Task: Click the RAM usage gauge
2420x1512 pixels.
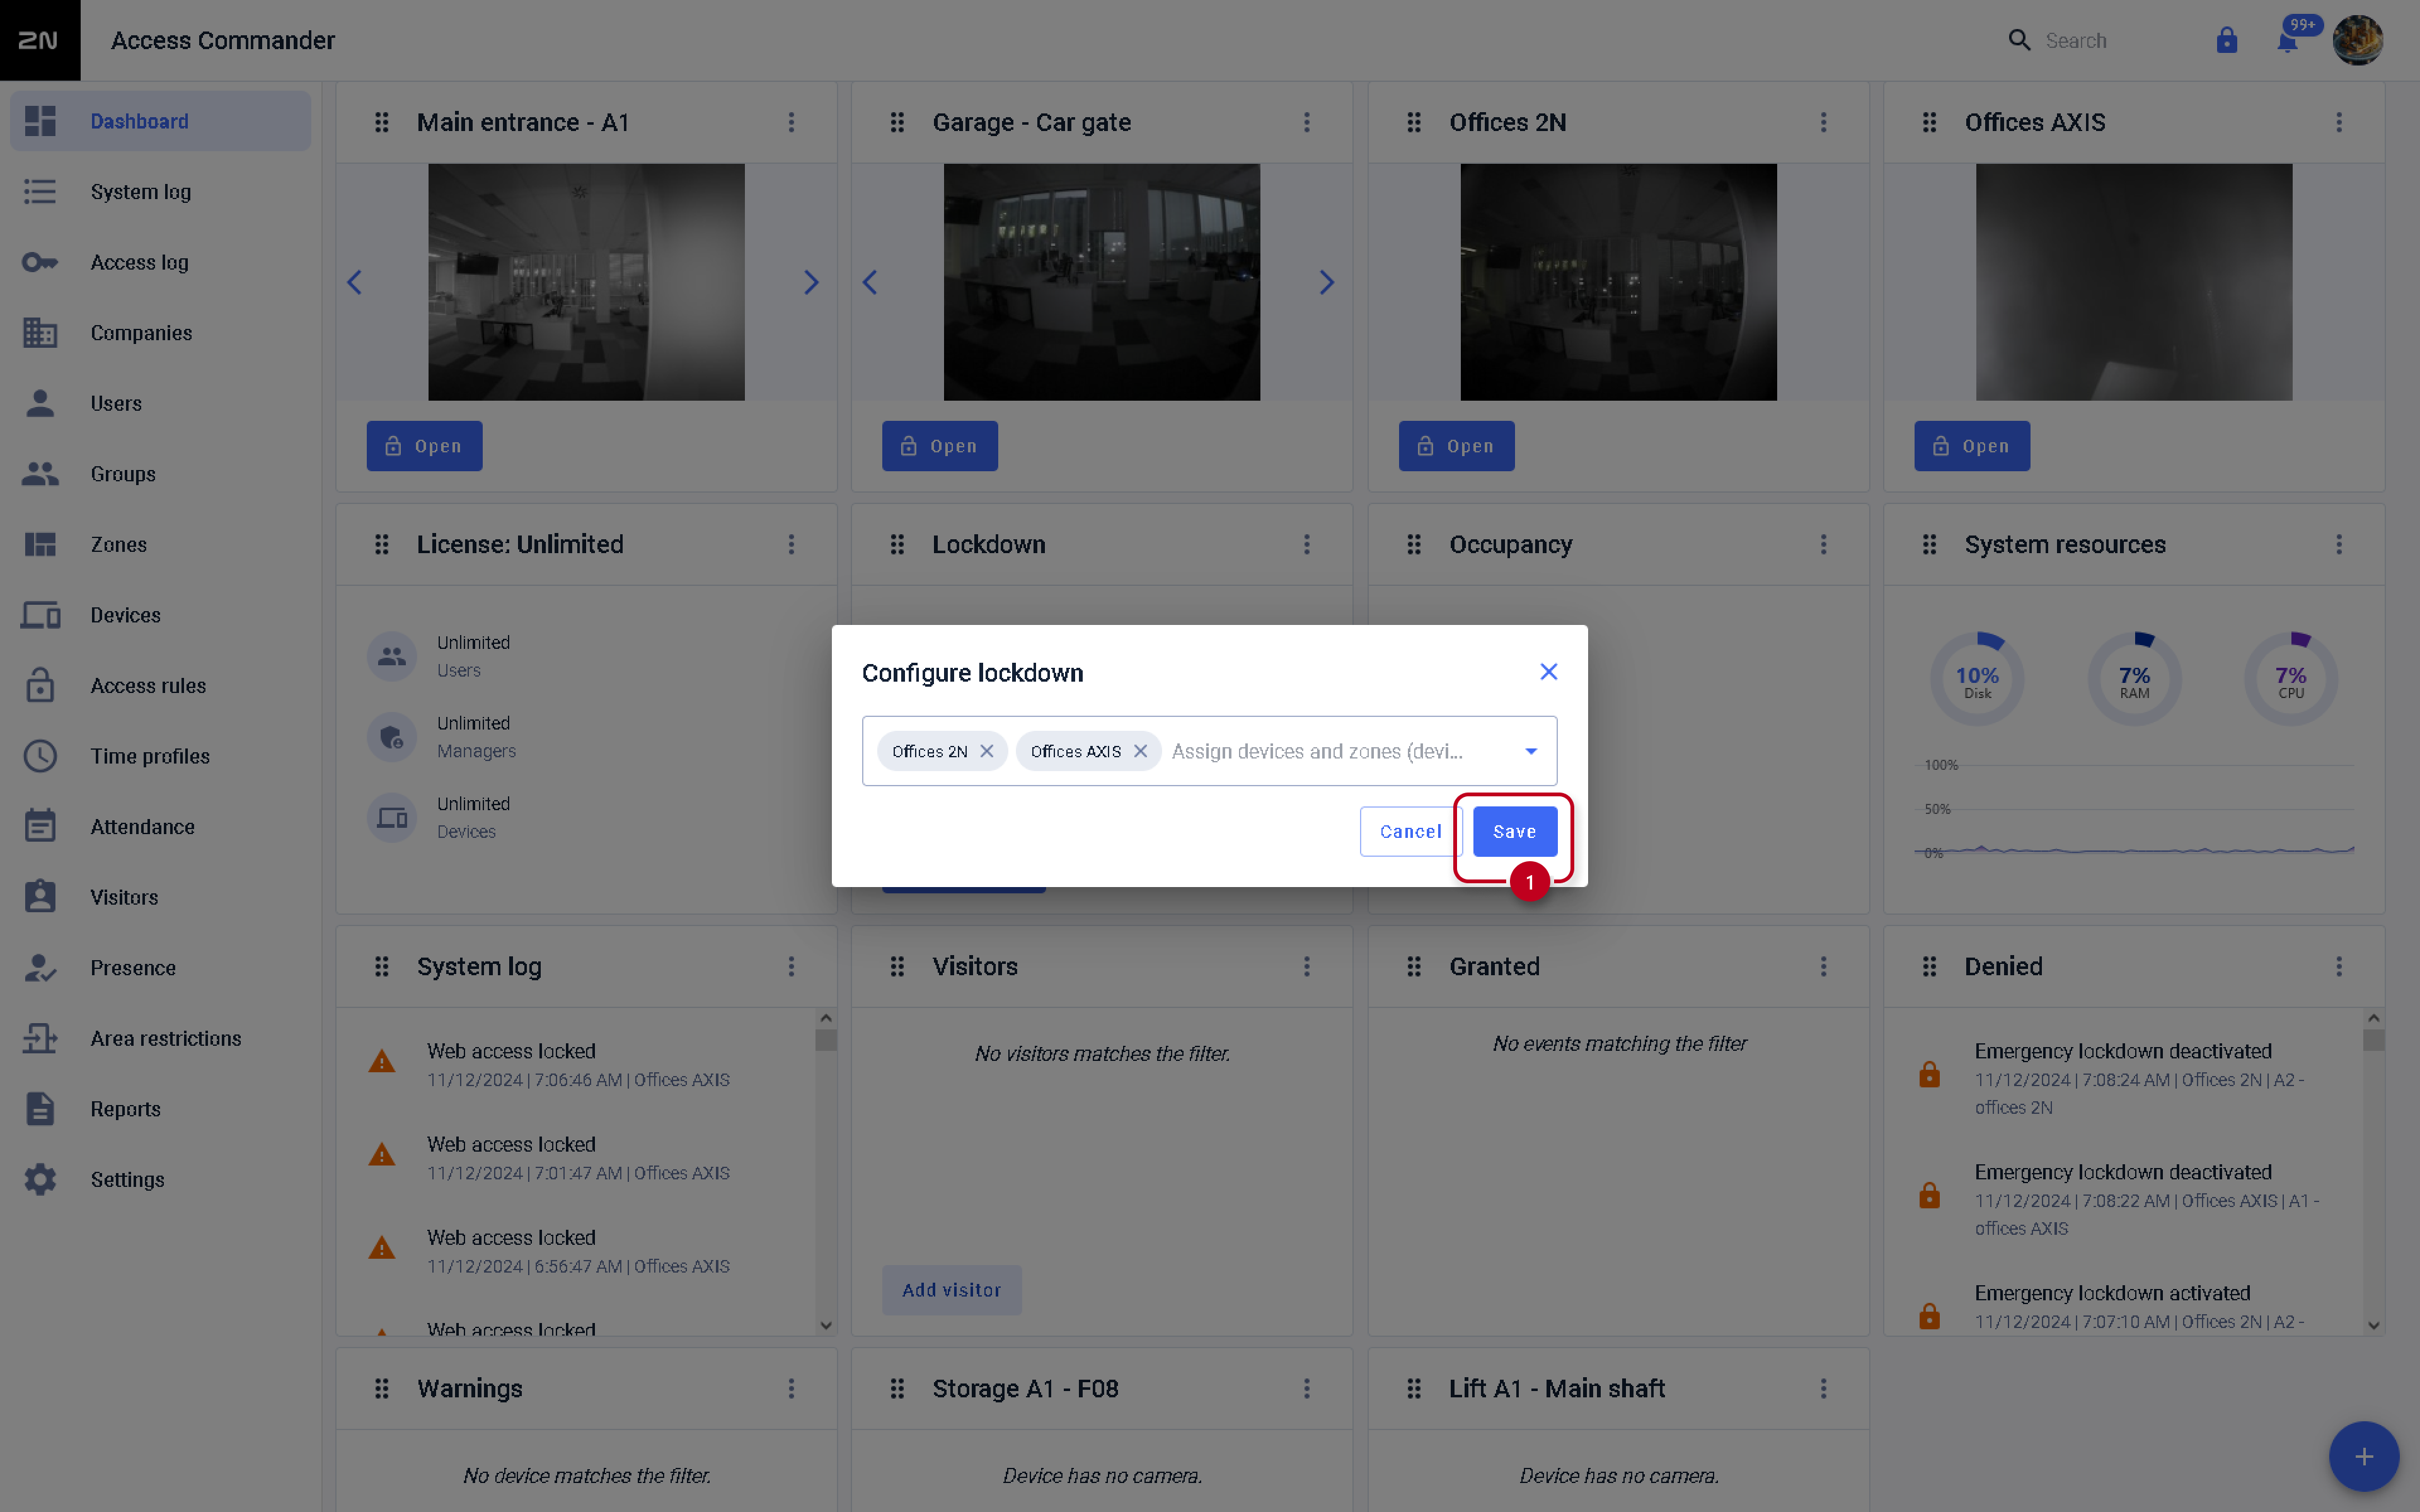Action: click(x=2134, y=680)
